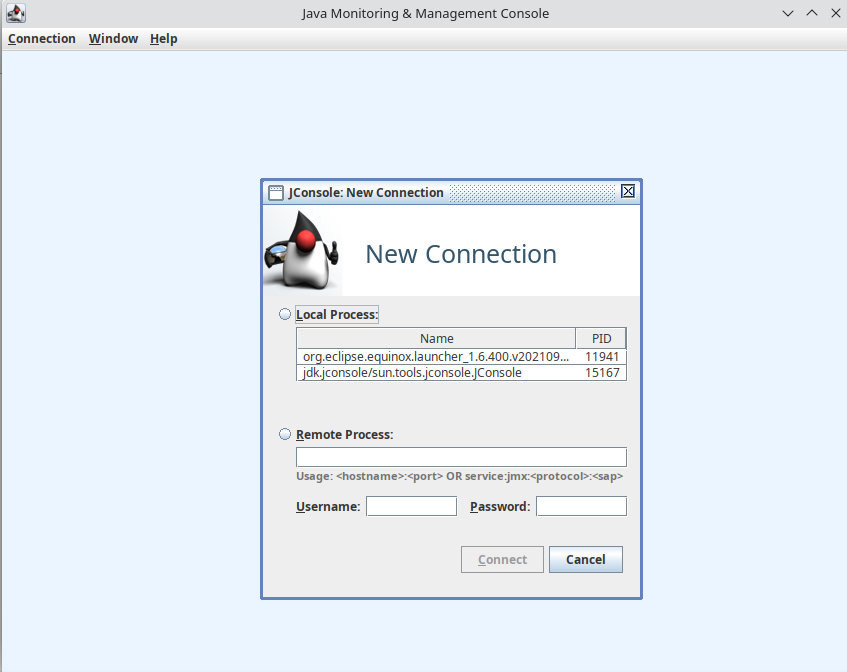This screenshot has width=847, height=672.
Task: Click the Name column header
Action: tap(436, 339)
